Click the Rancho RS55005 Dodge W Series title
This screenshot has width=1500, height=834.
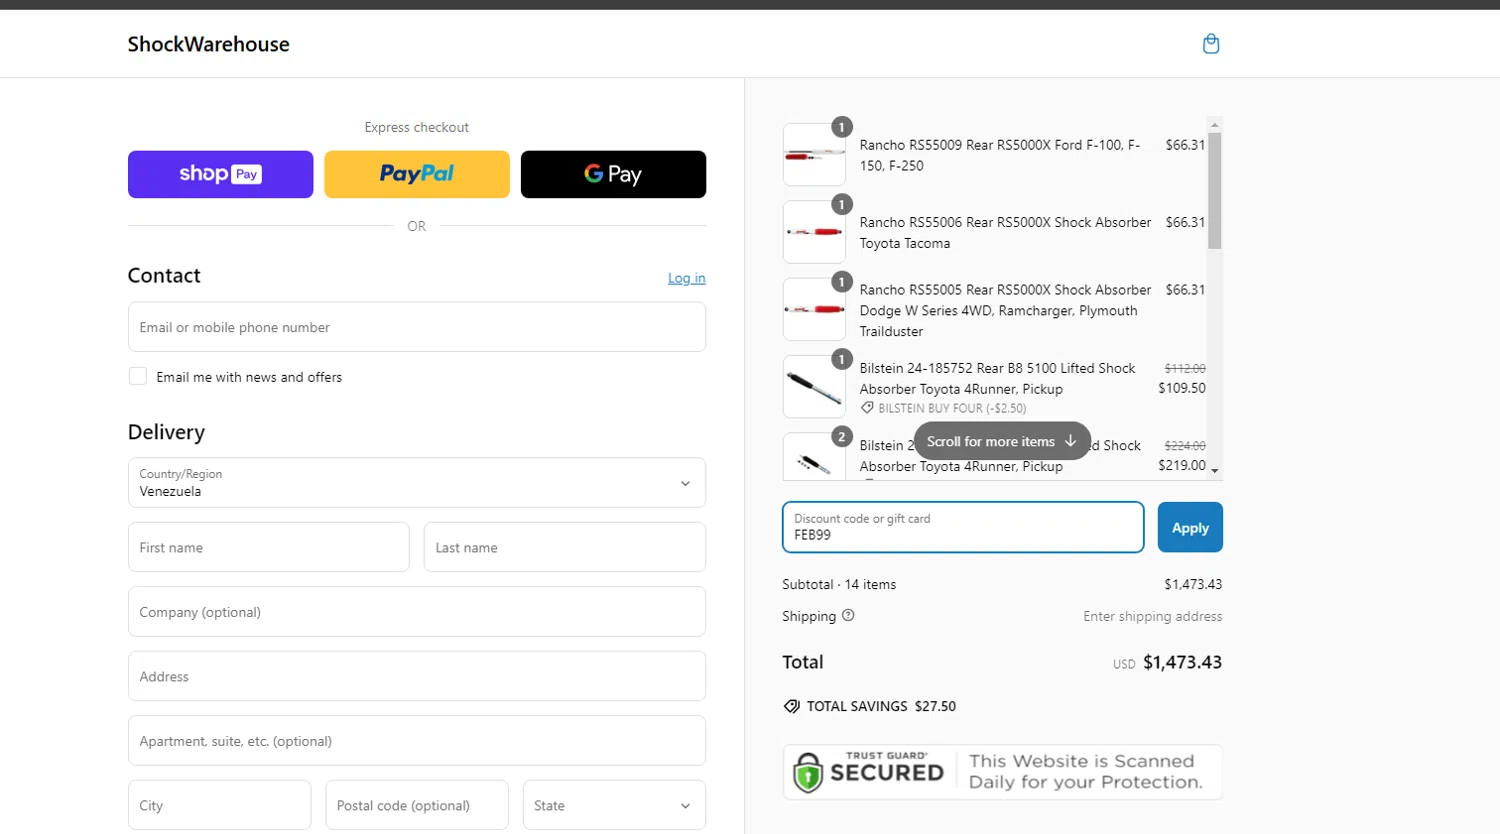click(x=1005, y=310)
